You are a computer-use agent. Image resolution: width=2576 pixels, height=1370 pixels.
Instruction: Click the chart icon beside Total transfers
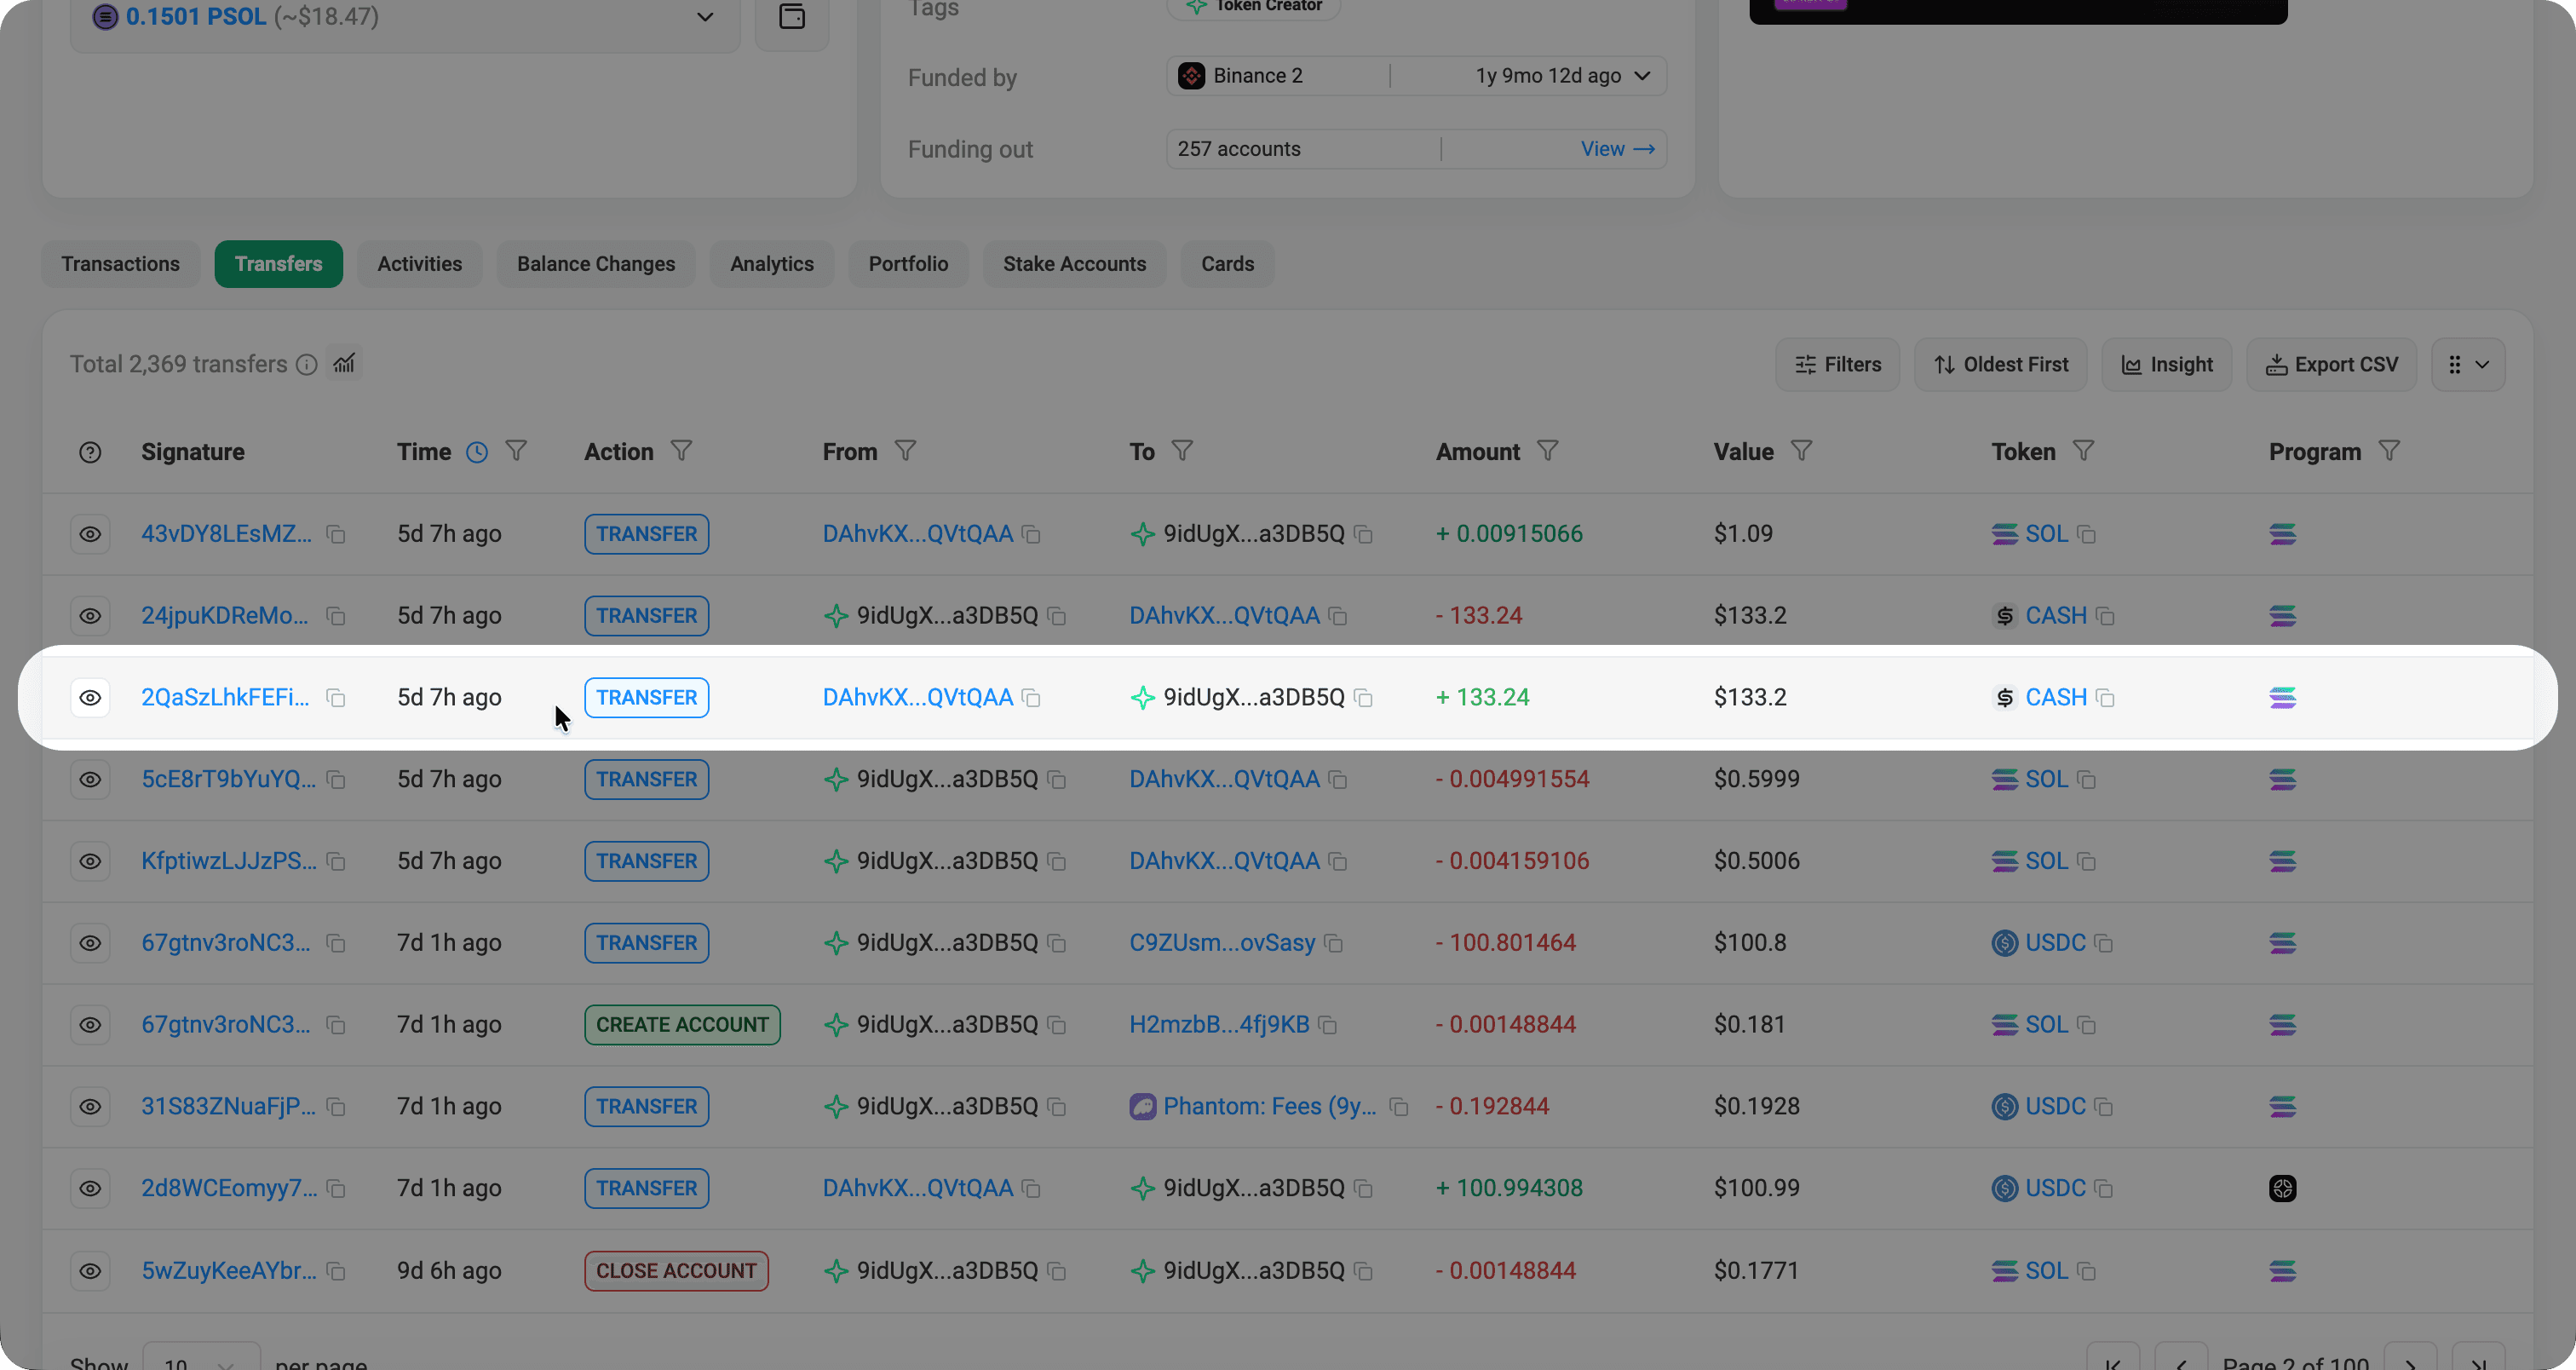point(344,364)
